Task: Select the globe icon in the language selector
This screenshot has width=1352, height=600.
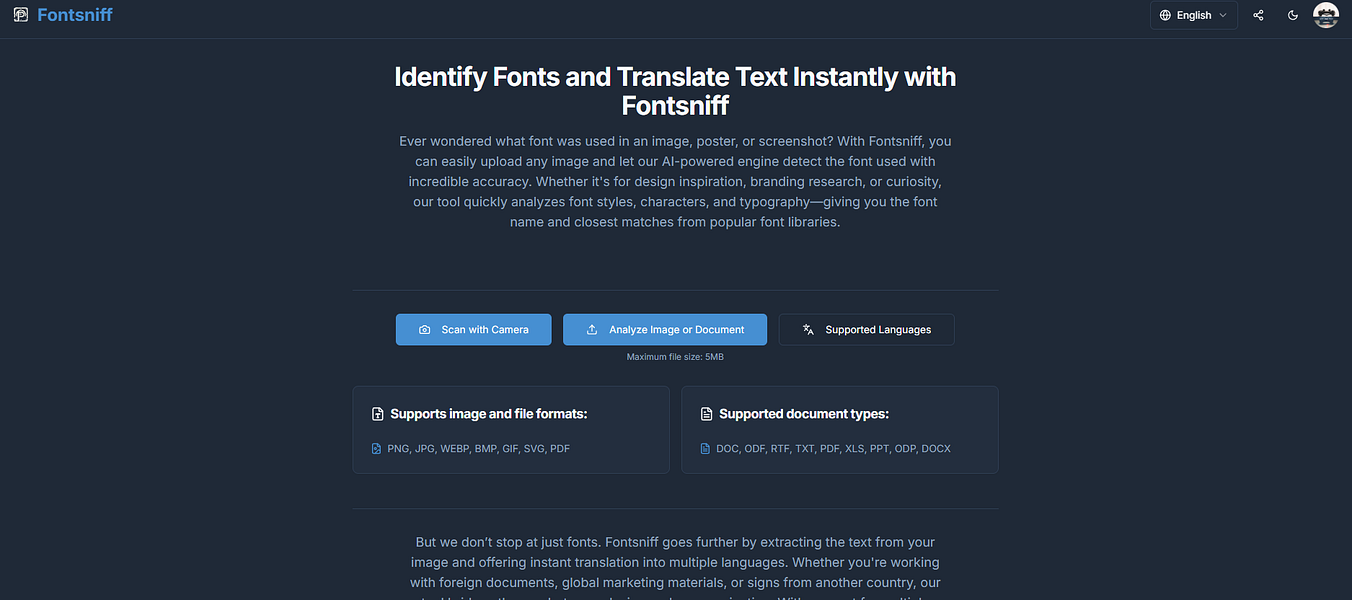Action: (x=1165, y=15)
